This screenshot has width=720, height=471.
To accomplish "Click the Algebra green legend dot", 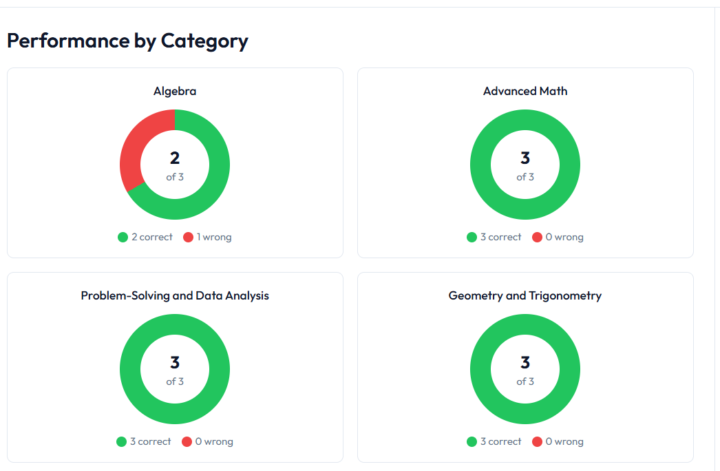I will (x=122, y=237).
